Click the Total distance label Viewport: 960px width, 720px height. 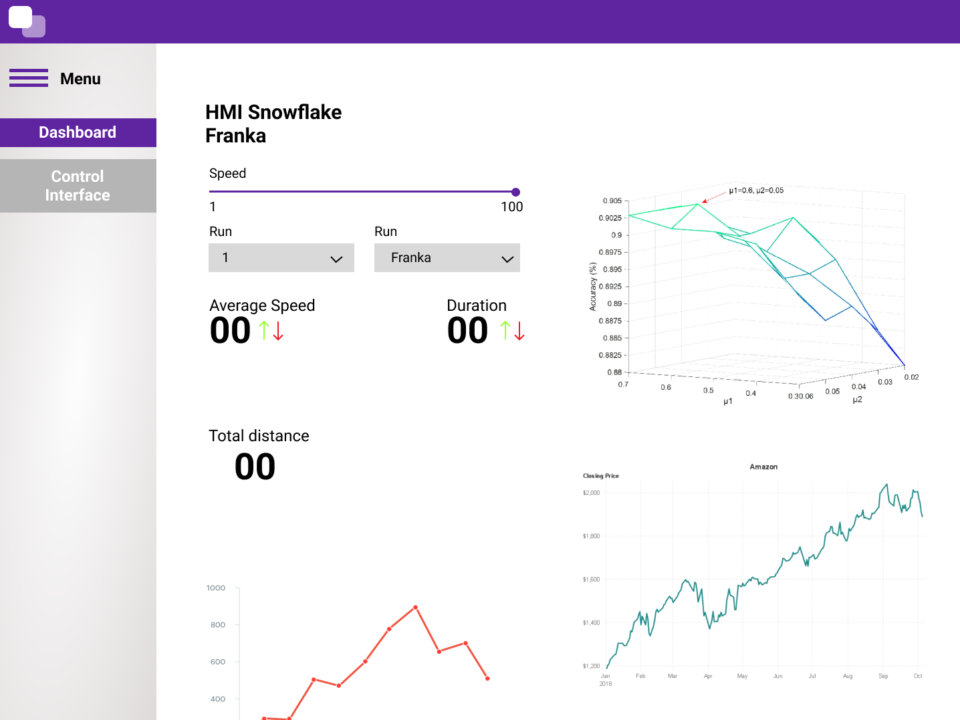[259, 436]
